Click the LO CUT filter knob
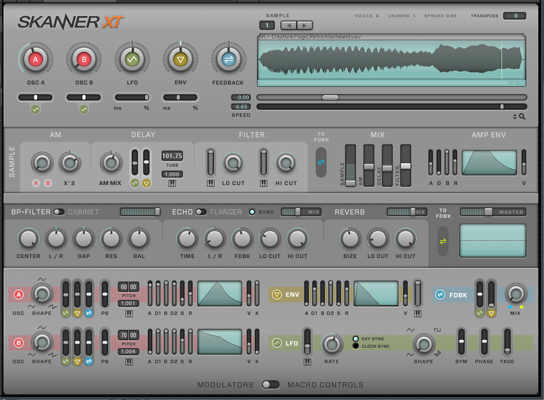 pyautogui.click(x=233, y=162)
